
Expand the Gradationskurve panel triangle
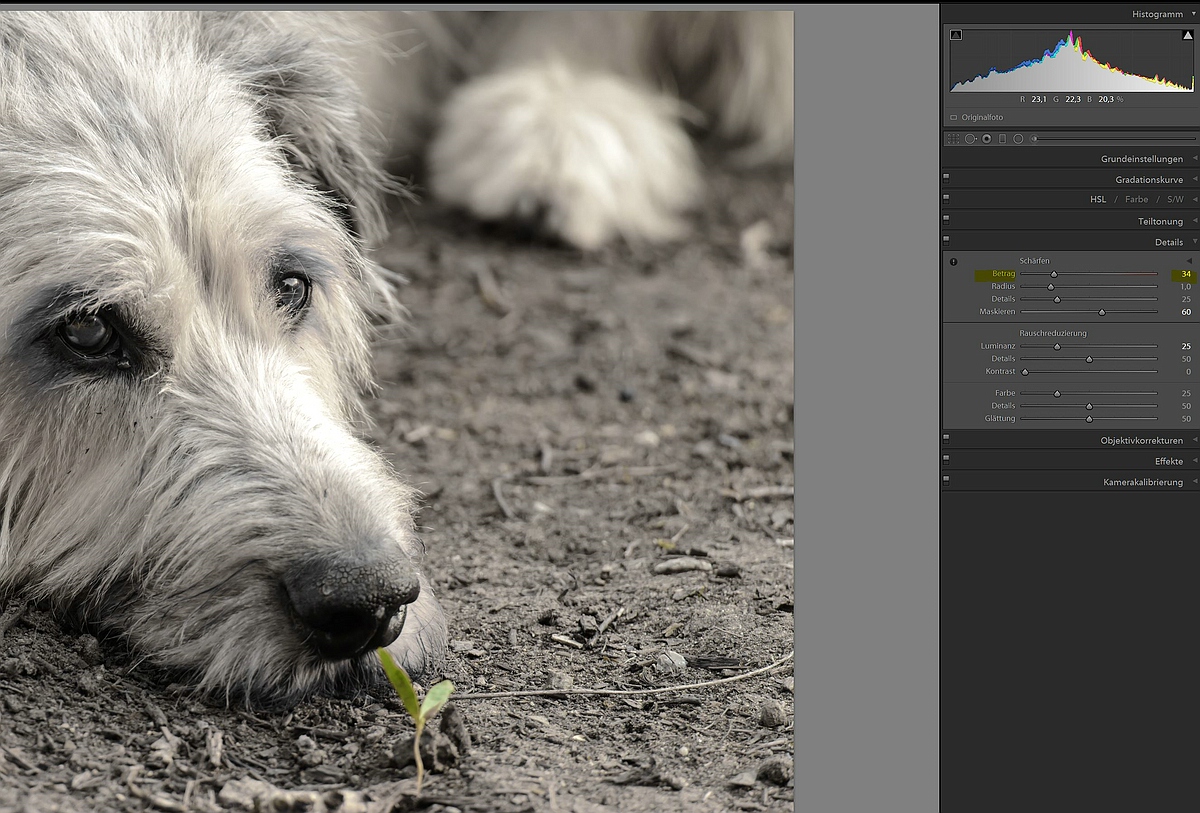(1194, 180)
